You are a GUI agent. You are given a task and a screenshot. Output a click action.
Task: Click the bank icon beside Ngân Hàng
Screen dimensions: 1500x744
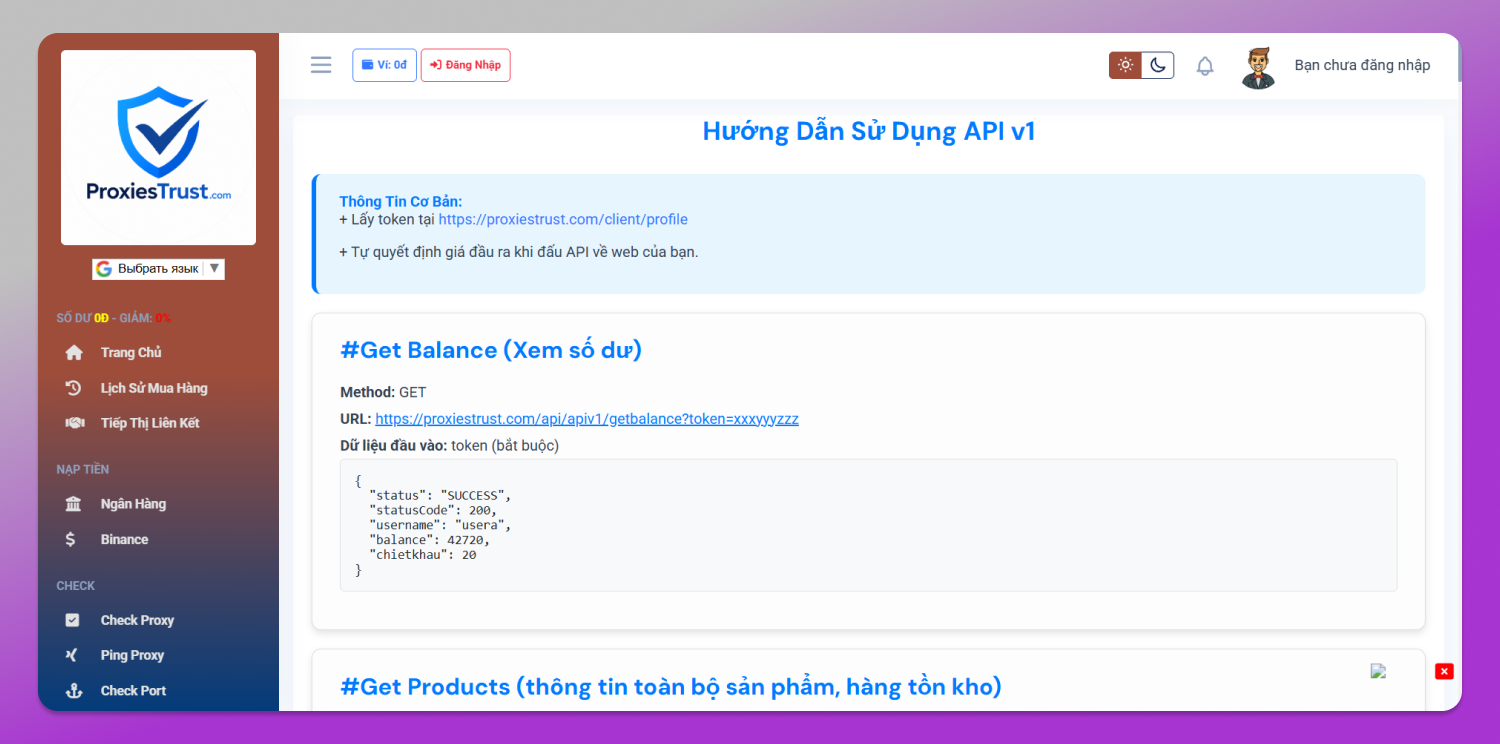coord(74,504)
